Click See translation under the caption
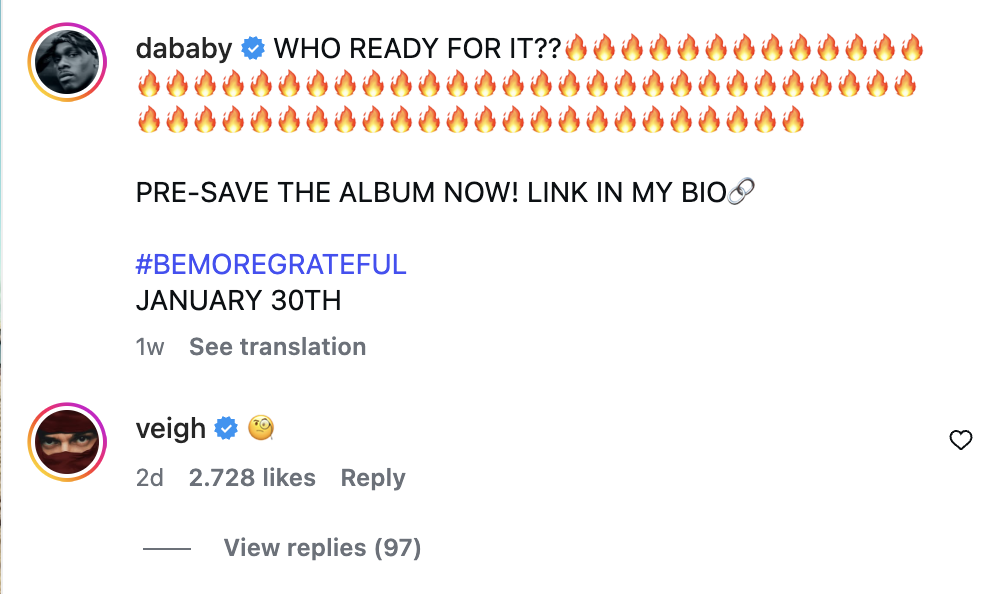Screen dimensions: 994x594 click(x=277, y=347)
